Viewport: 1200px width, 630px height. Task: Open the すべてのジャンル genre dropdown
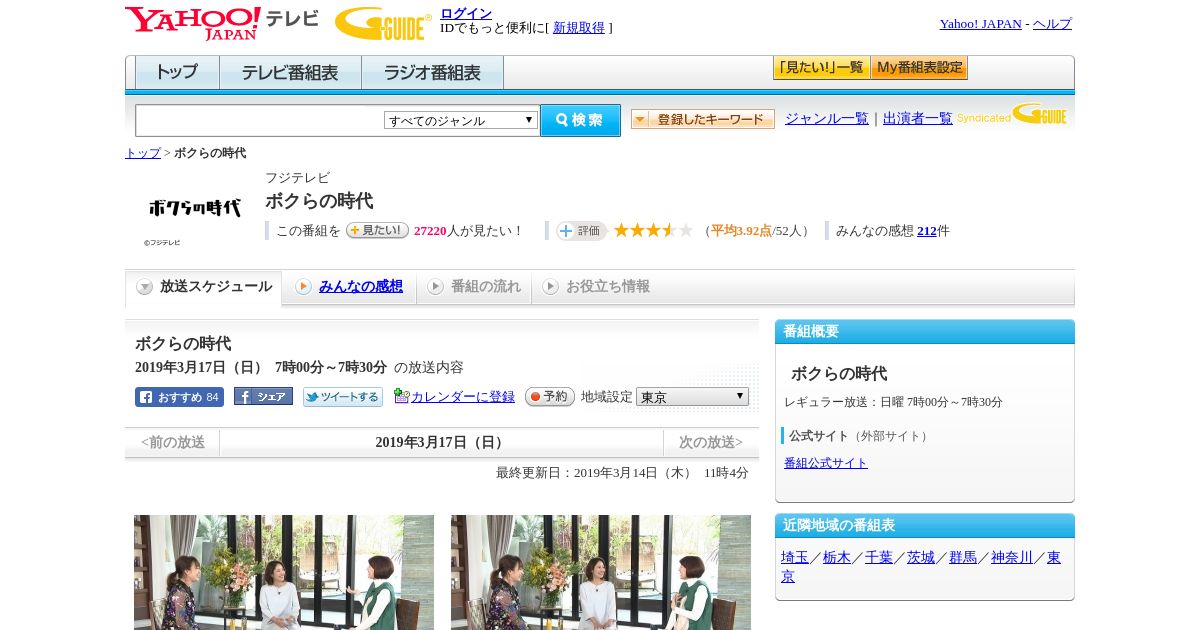point(461,120)
